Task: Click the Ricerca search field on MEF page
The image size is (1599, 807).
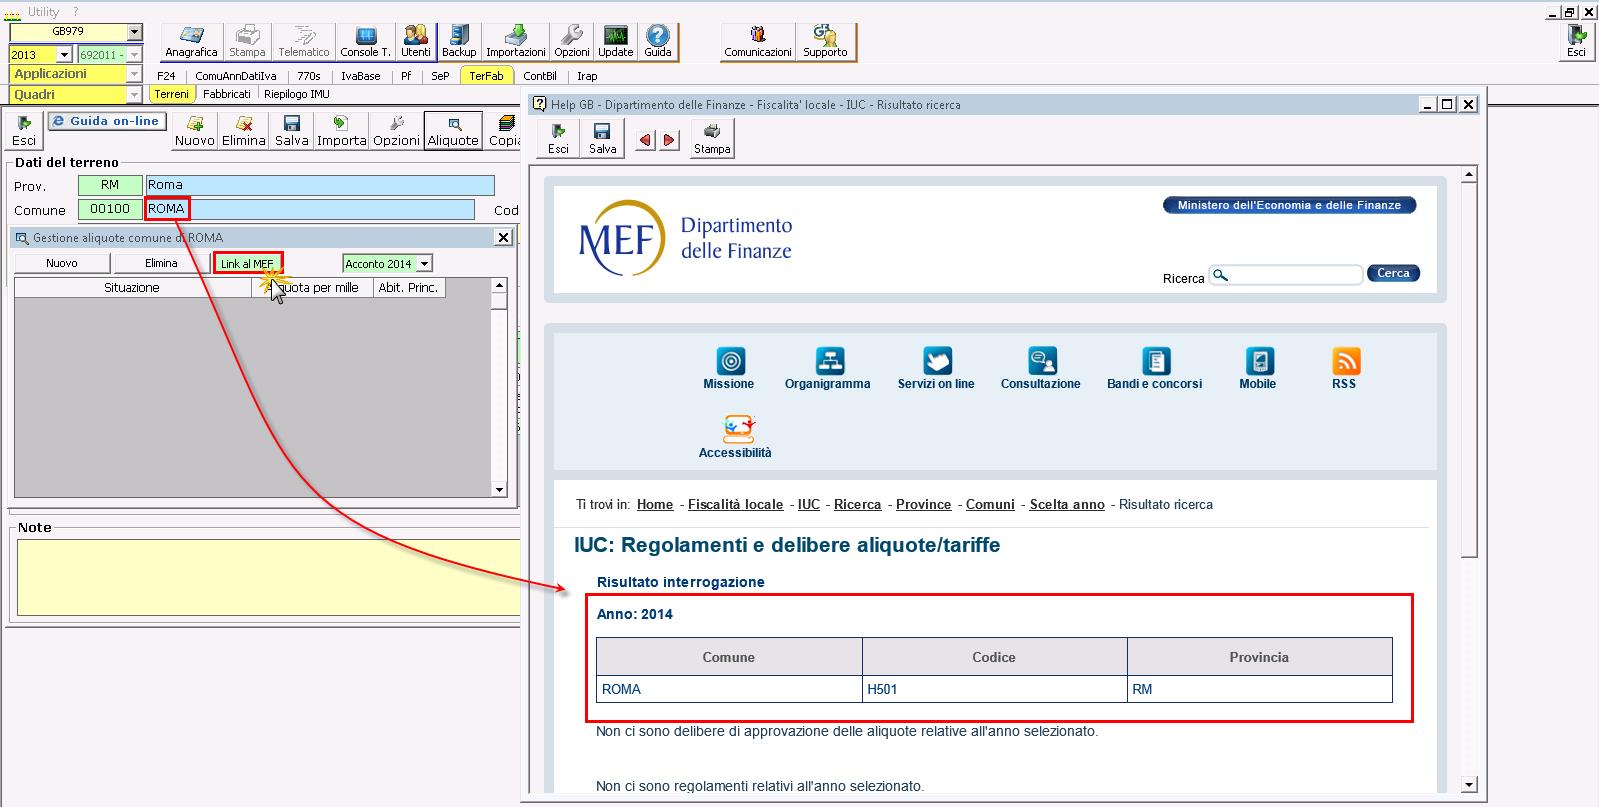Action: [x=1286, y=275]
